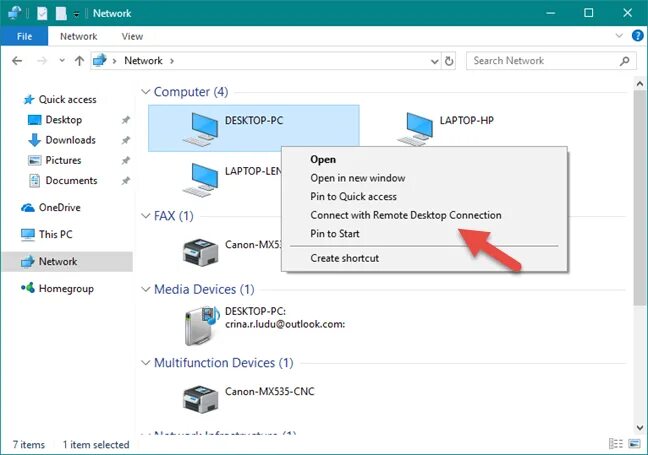Collapse the Computer (4) group
648x455 pixels.
pos(145,92)
